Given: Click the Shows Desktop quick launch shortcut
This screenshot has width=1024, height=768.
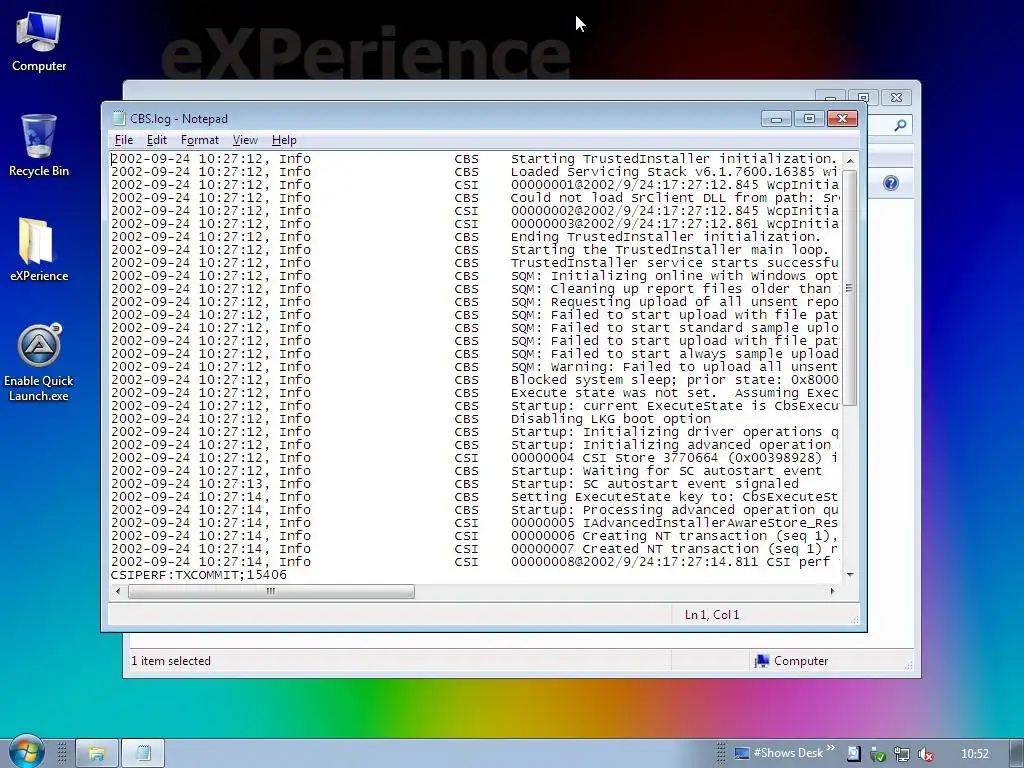Looking at the screenshot, I should (779, 753).
